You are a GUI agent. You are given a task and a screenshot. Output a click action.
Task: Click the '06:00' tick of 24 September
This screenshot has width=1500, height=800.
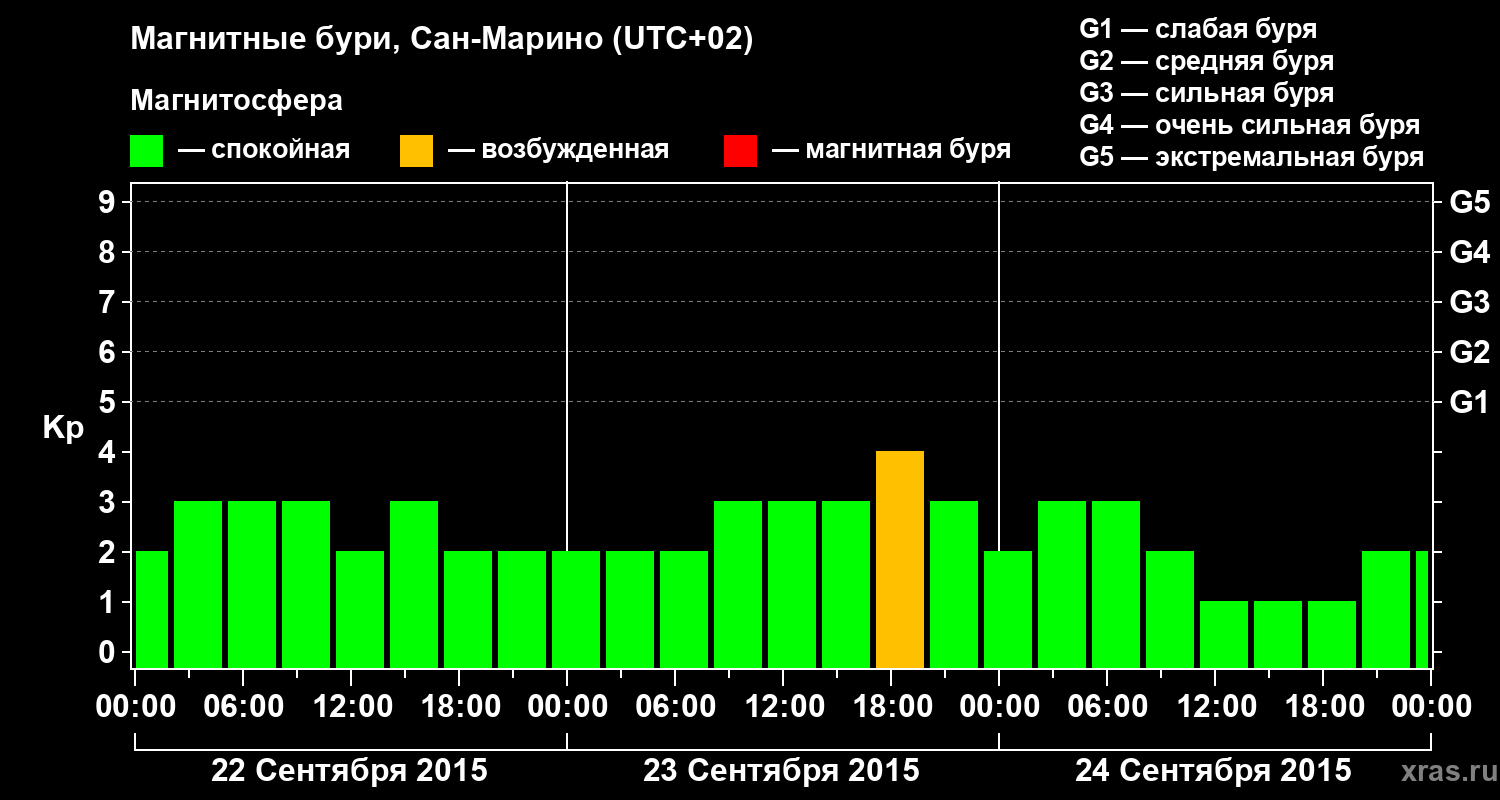pyautogui.click(x=1107, y=707)
